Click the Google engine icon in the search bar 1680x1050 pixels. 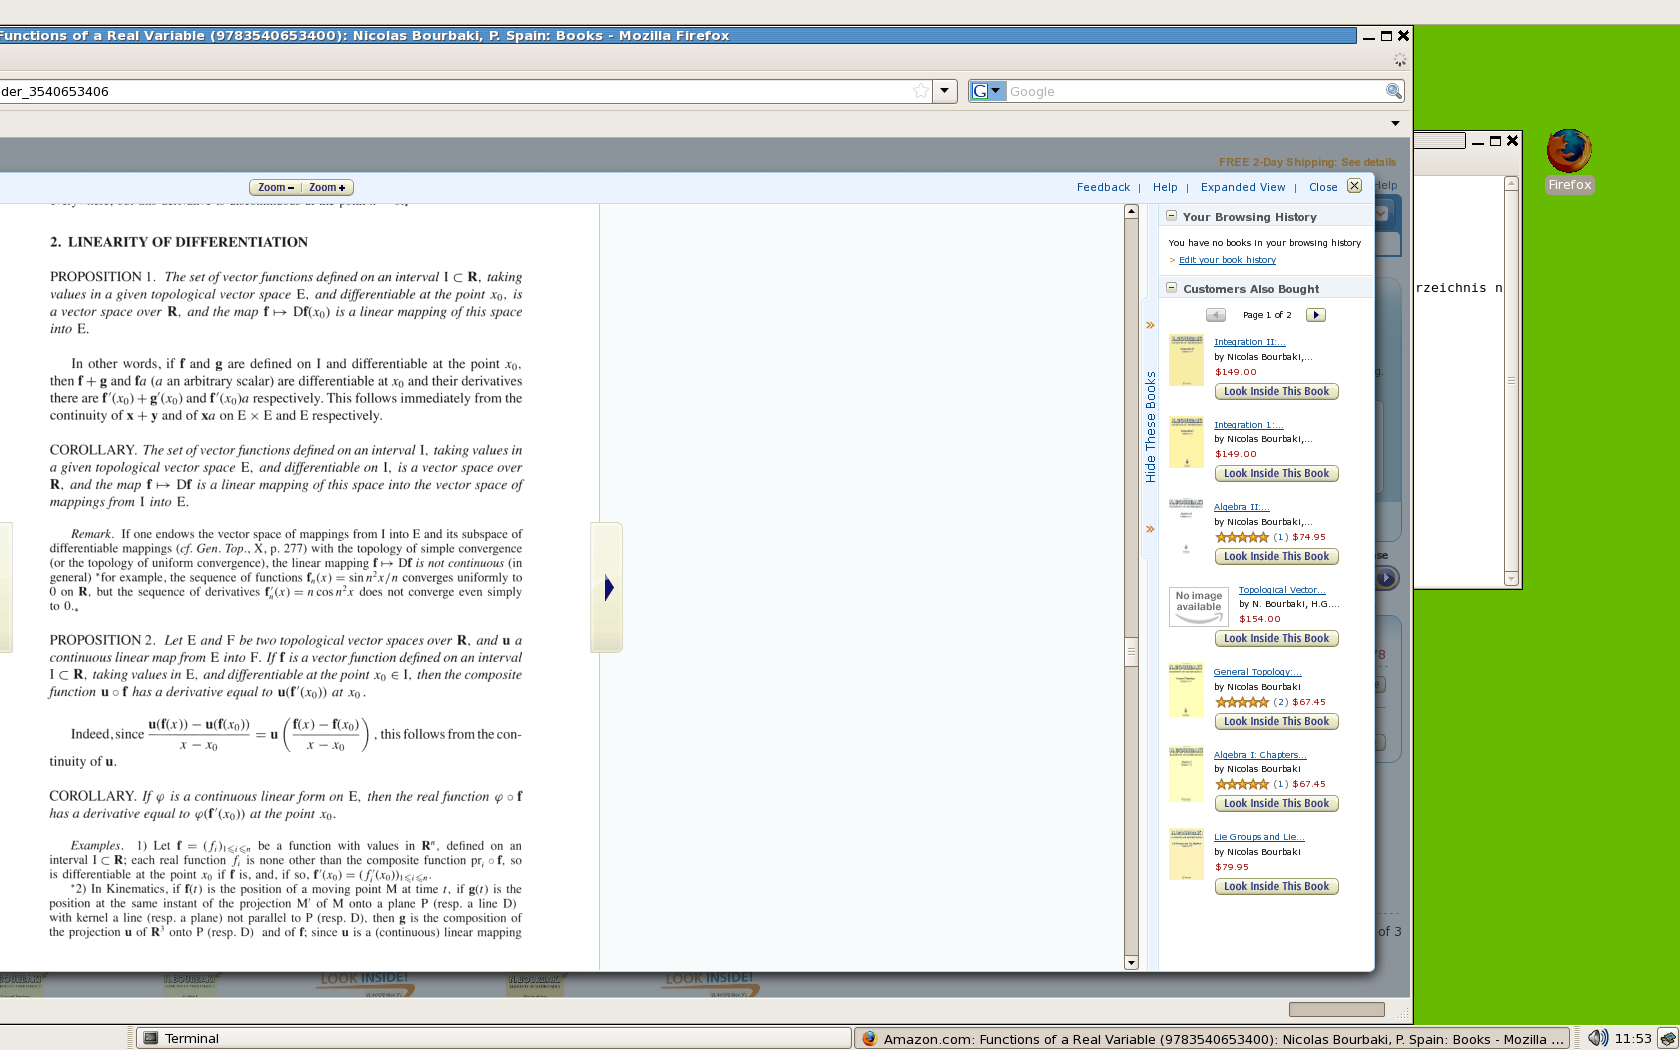(981, 91)
